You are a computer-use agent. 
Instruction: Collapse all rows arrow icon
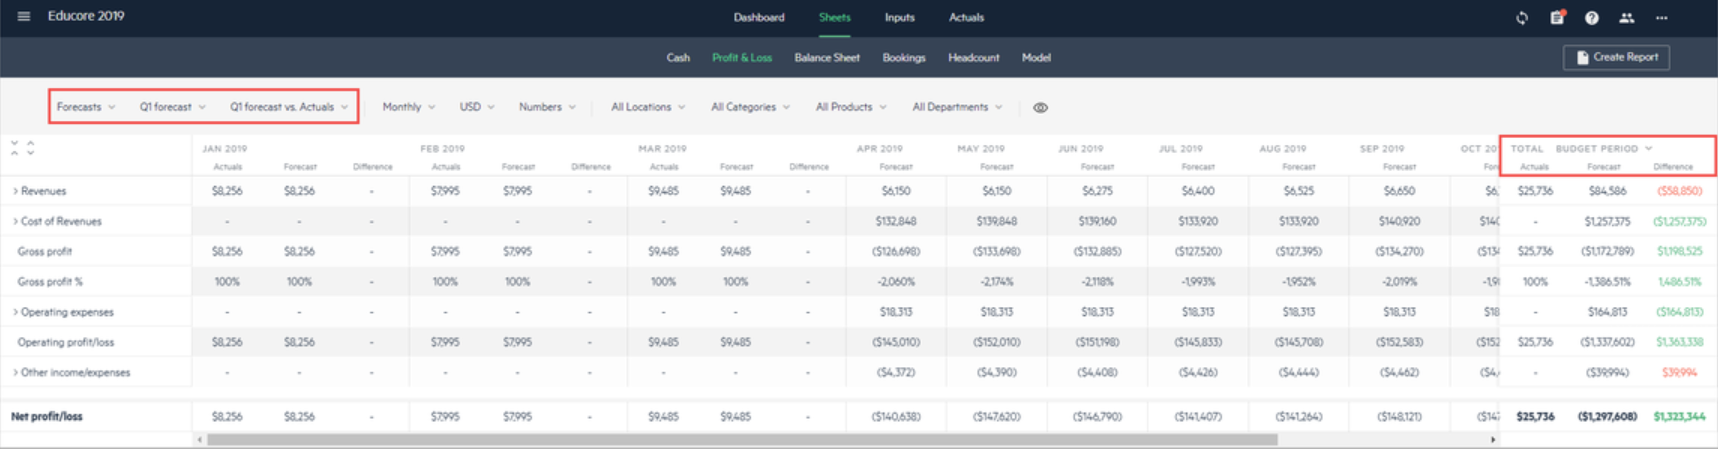click(x=14, y=148)
